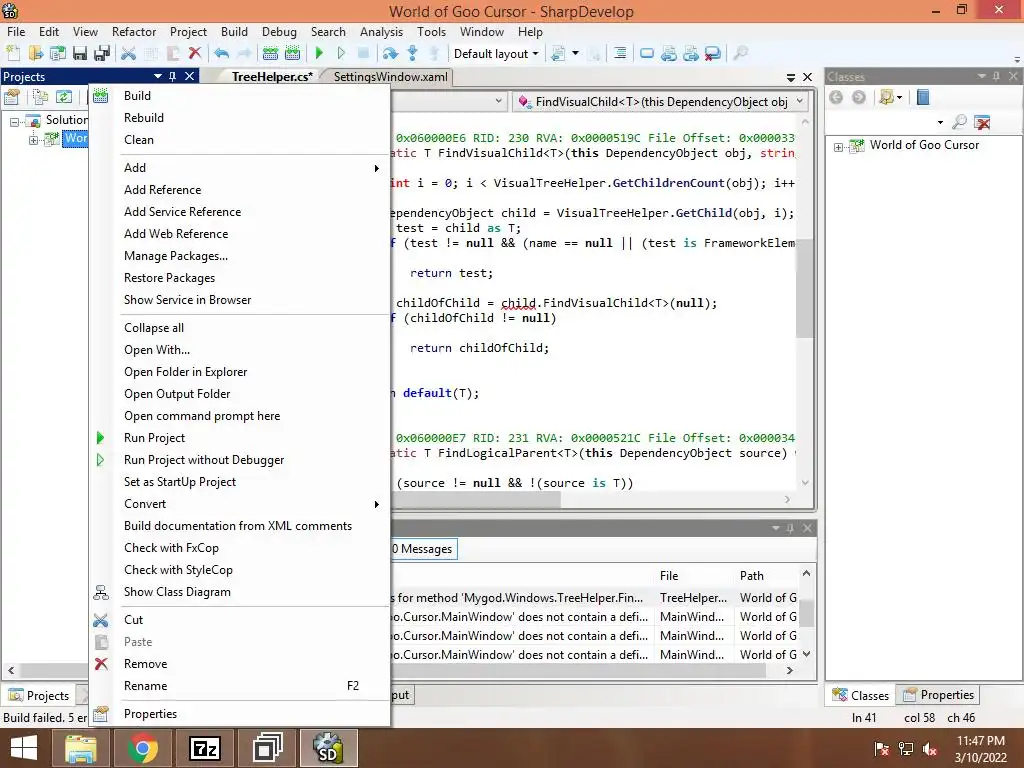The image size is (1024, 768).
Task: Open File Explorer from the taskbar
Action: point(81,748)
